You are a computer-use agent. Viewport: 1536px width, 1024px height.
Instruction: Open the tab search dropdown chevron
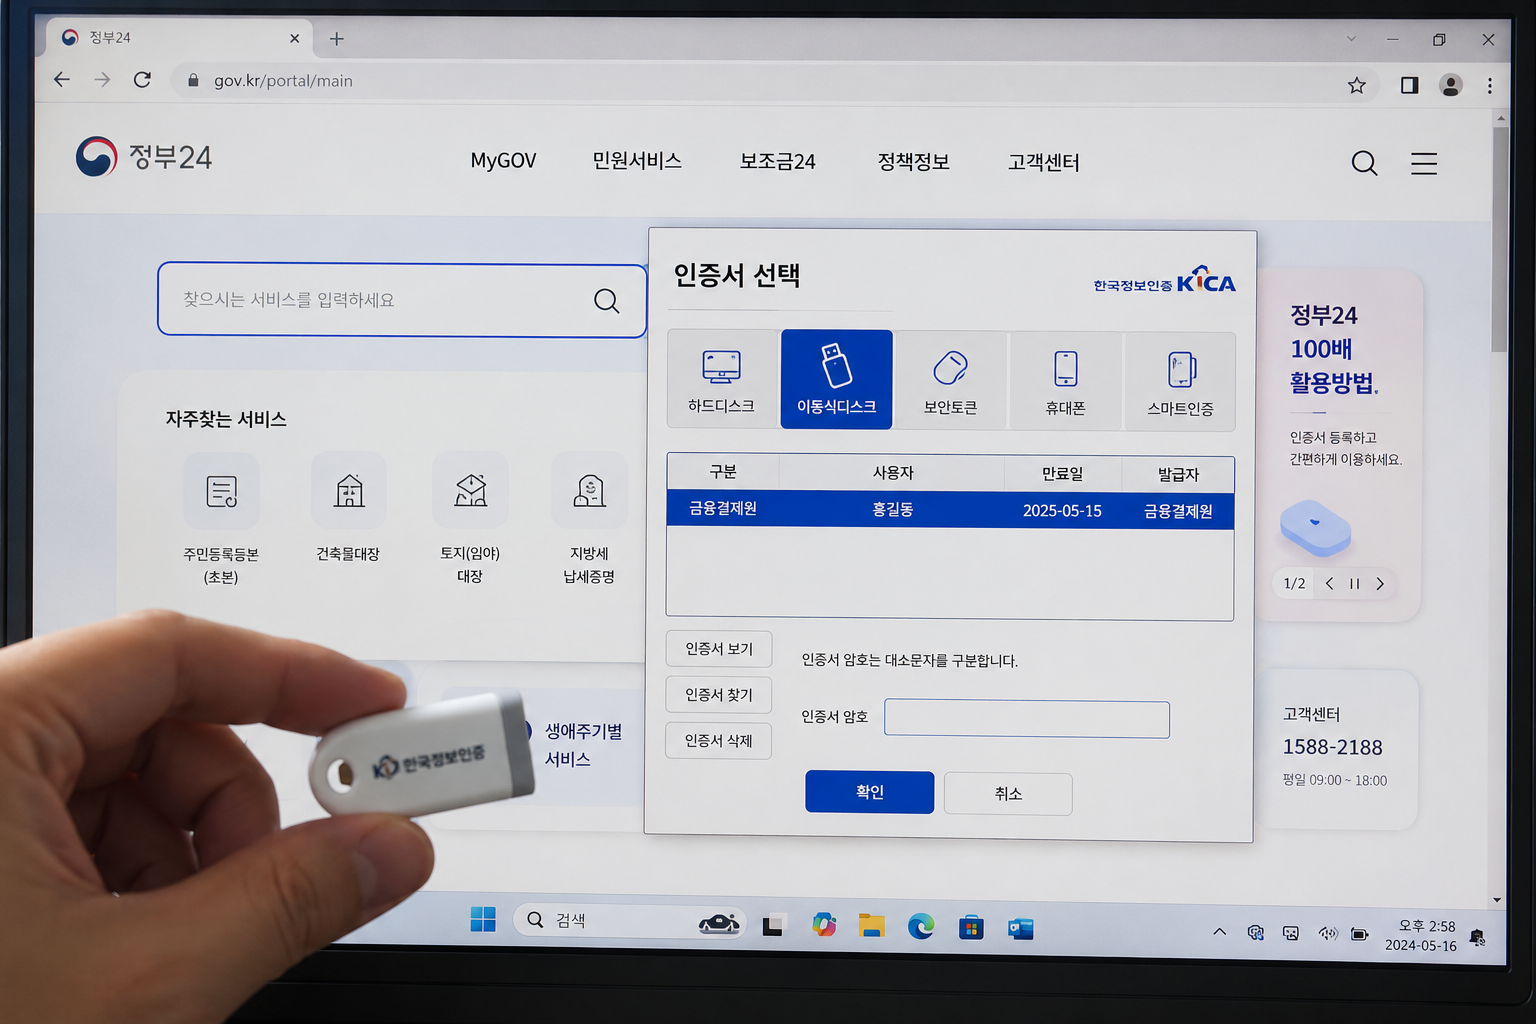coord(1351,39)
